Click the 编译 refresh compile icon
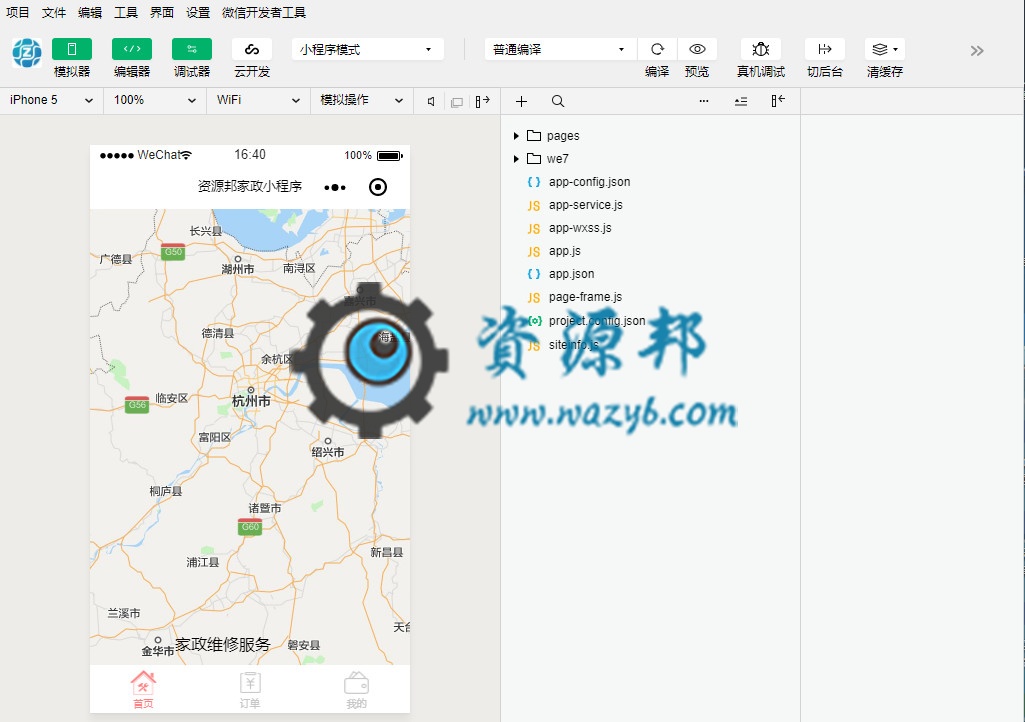This screenshot has height=722, width=1025. pyautogui.click(x=657, y=49)
